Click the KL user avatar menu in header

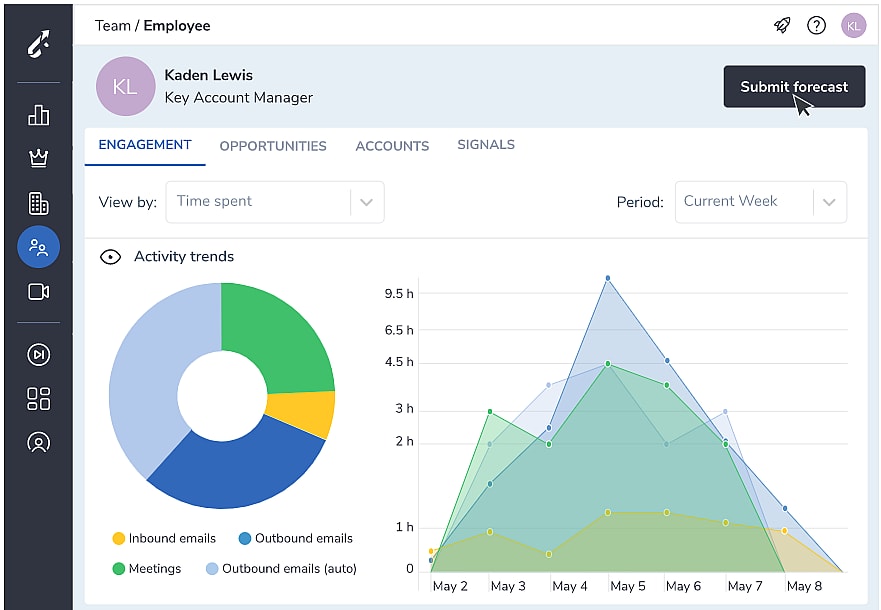point(853,26)
